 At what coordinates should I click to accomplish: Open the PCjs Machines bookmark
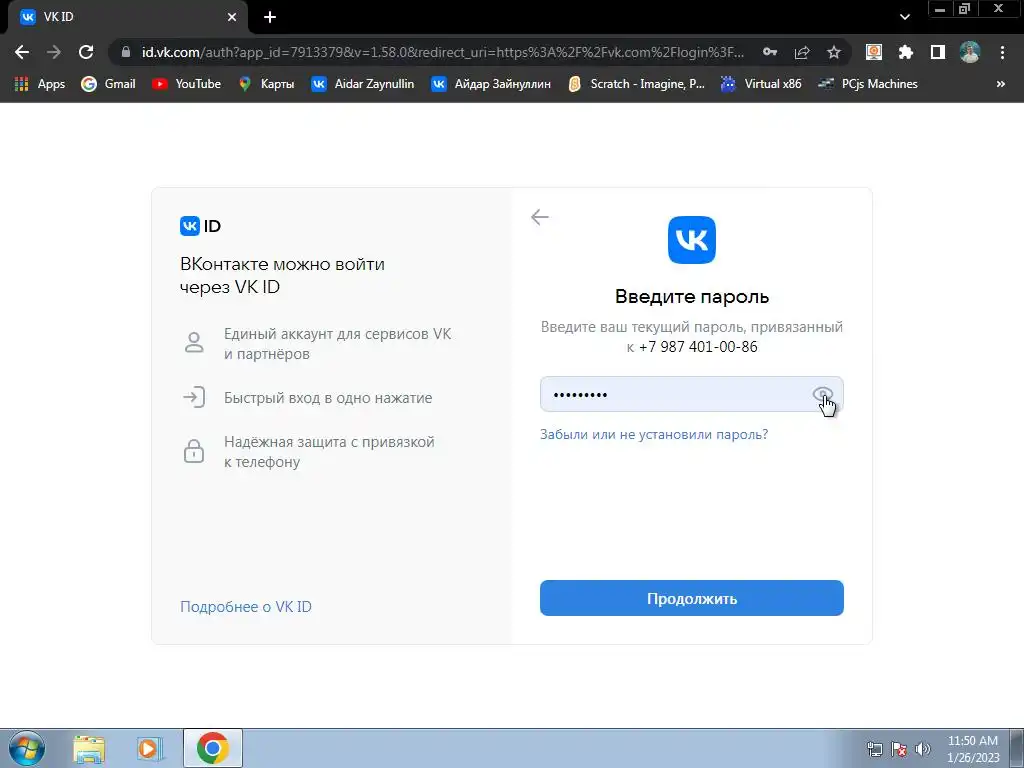click(868, 84)
